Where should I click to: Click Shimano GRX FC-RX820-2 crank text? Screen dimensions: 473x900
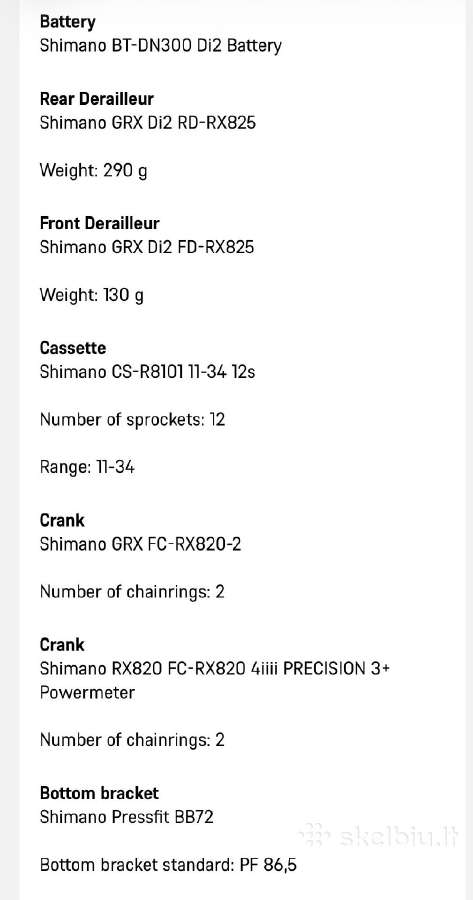[140, 544]
